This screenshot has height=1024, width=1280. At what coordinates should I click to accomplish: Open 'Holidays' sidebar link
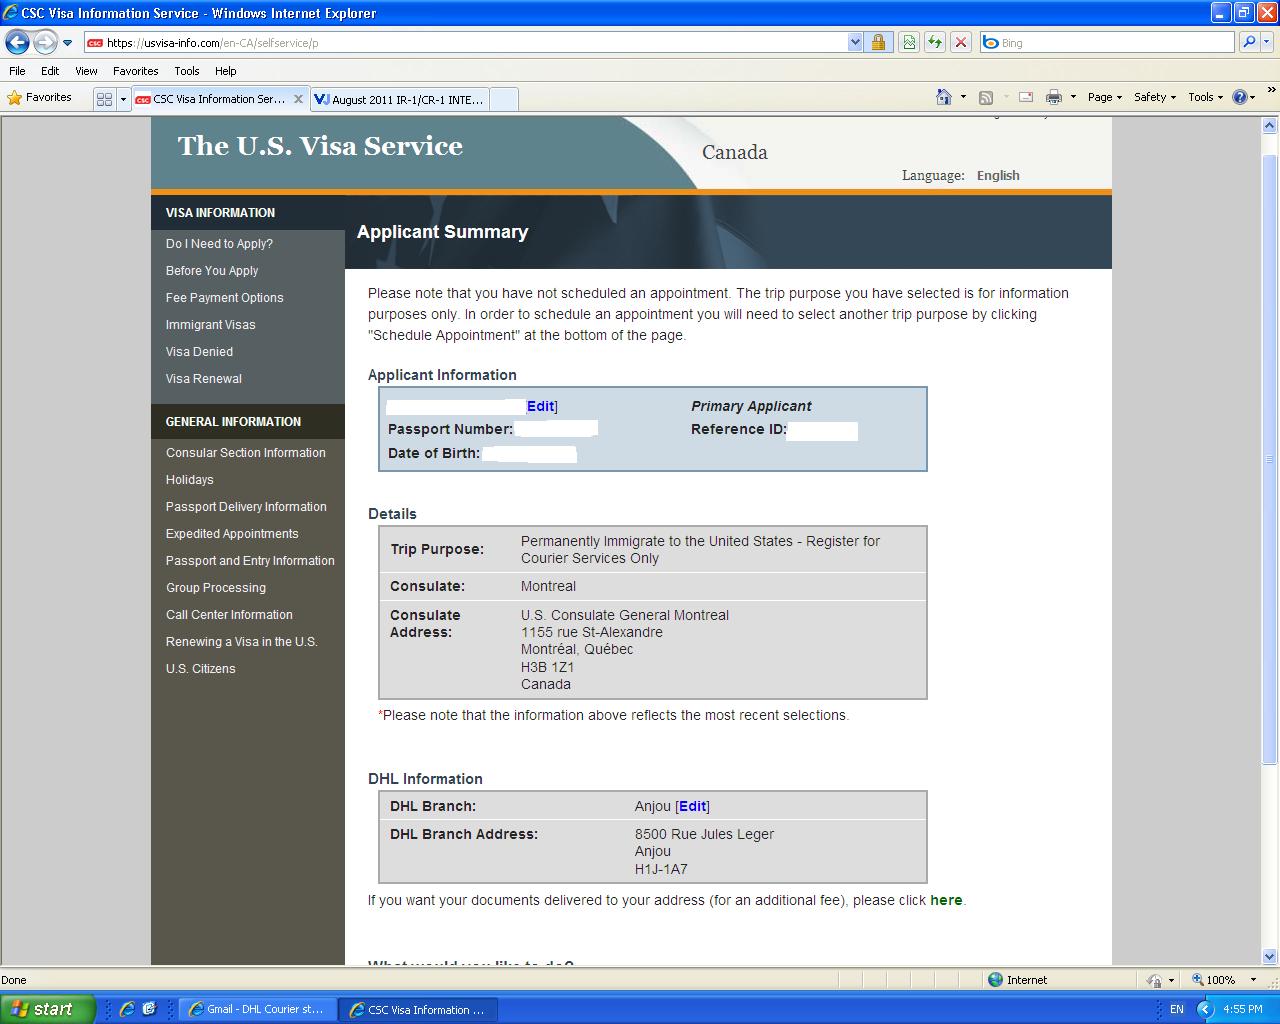pos(190,480)
